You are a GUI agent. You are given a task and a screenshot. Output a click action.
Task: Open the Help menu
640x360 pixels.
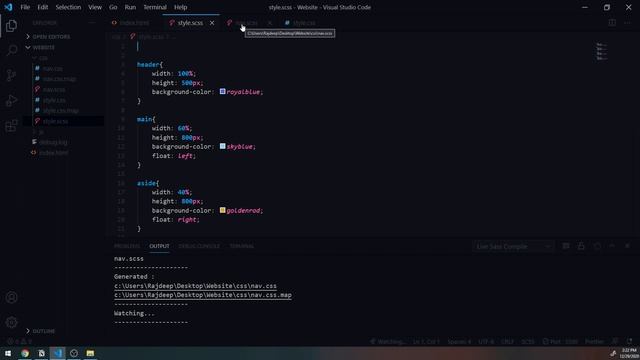coord(180,7)
